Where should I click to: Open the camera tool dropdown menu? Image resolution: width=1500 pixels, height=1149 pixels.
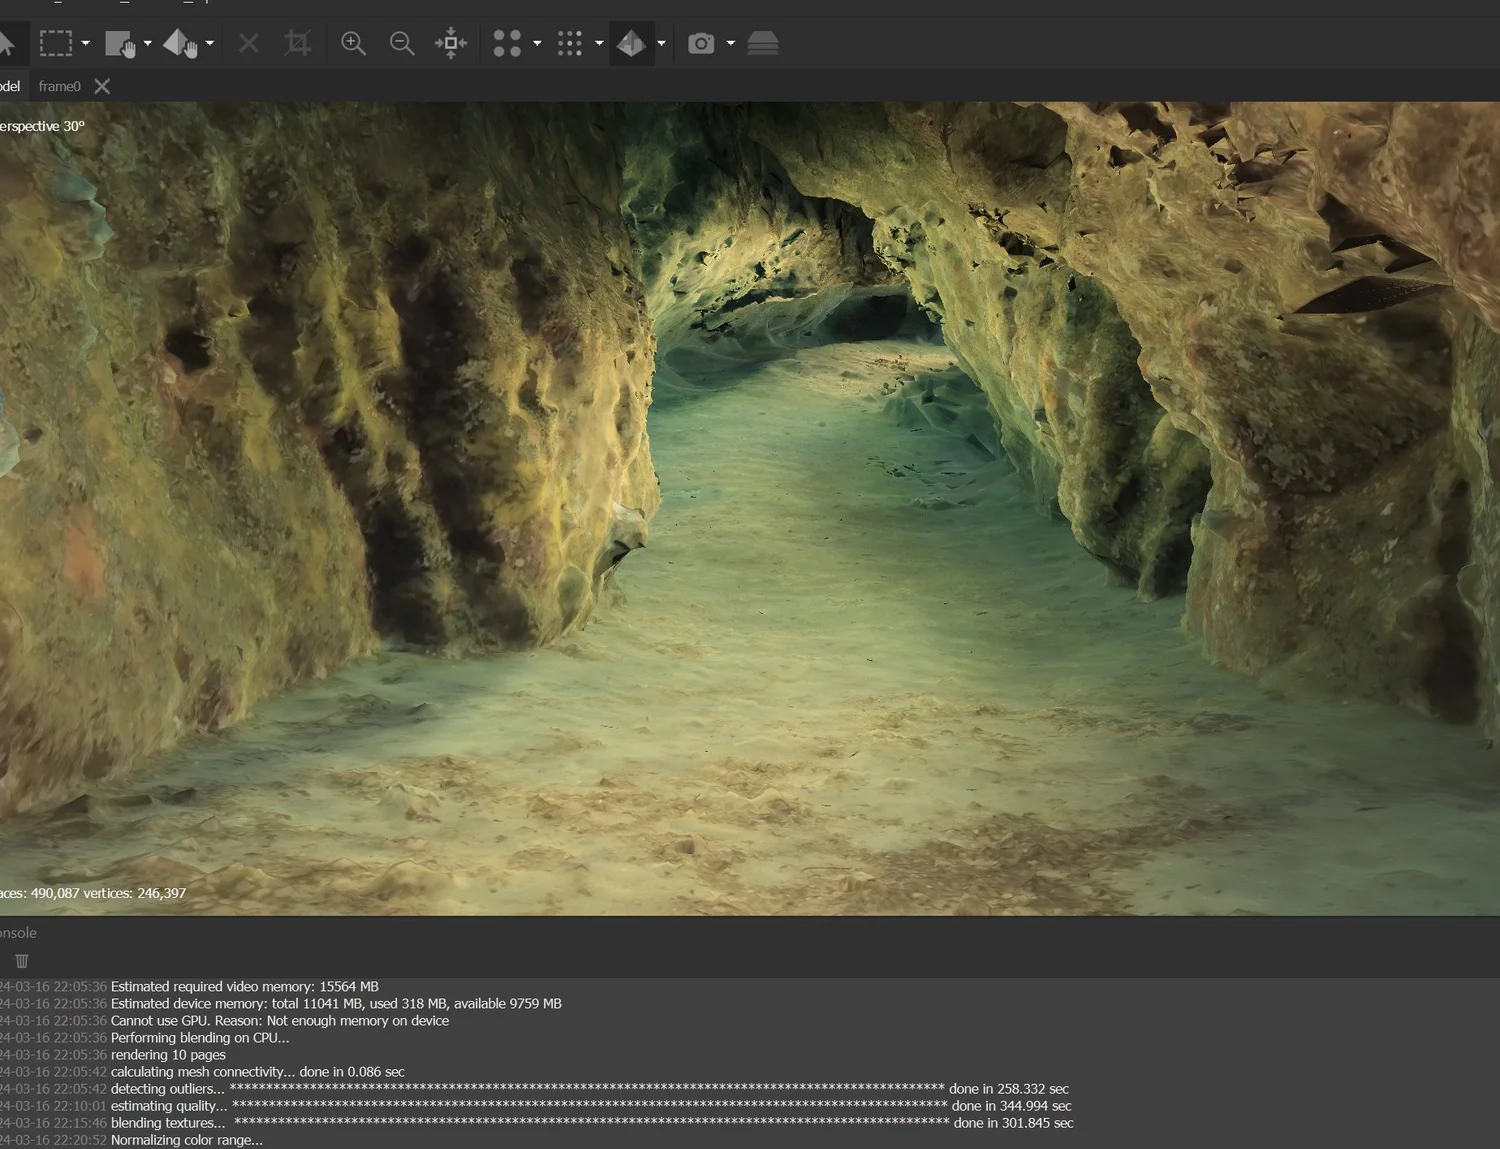click(x=731, y=43)
